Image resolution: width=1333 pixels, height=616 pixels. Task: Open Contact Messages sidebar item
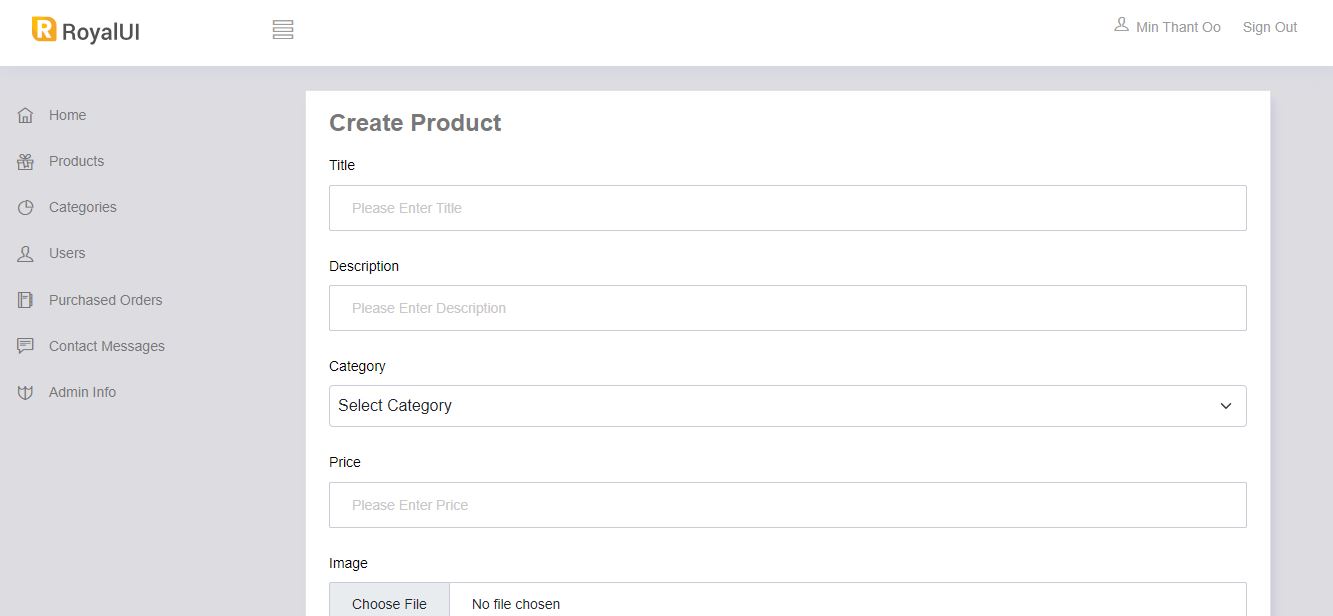[107, 346]
